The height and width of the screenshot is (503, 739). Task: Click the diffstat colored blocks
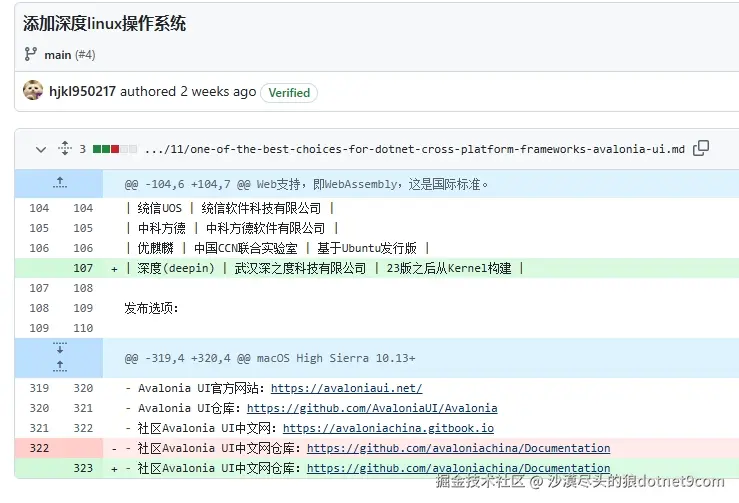(115, 149)
